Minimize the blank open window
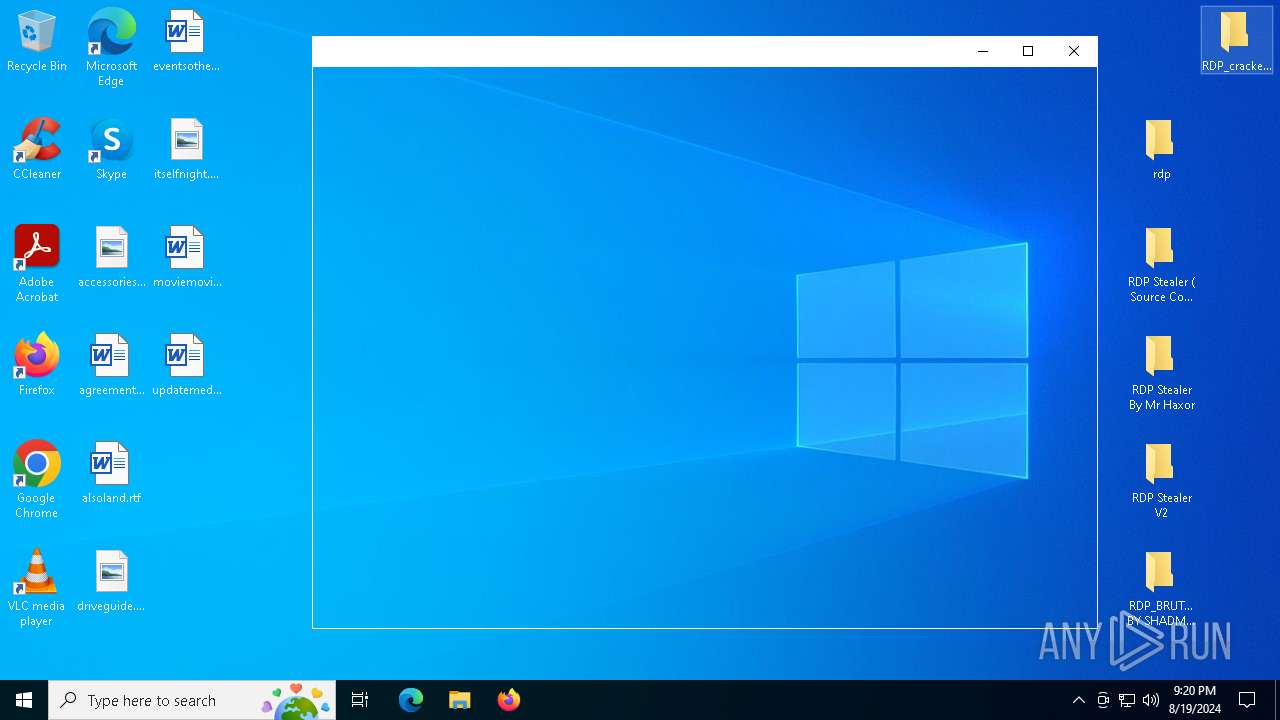This screenshot has height=720, width=1280. (982, 51)
